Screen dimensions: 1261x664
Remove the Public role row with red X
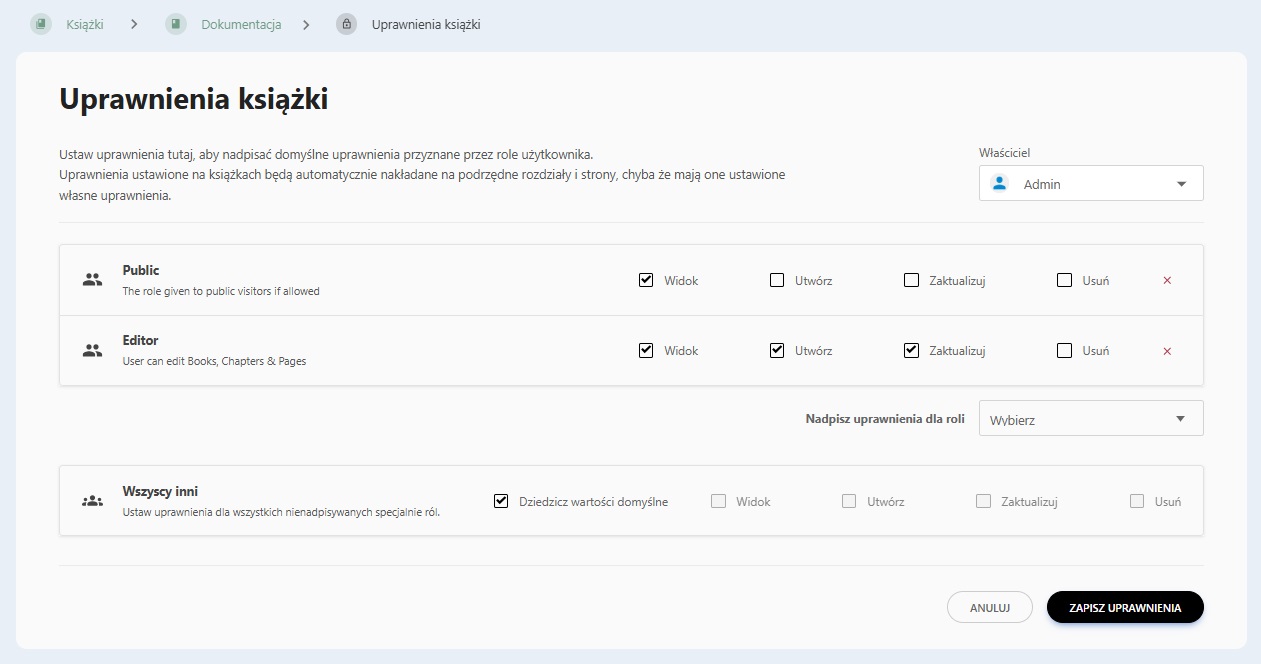tap(1167, 281)
